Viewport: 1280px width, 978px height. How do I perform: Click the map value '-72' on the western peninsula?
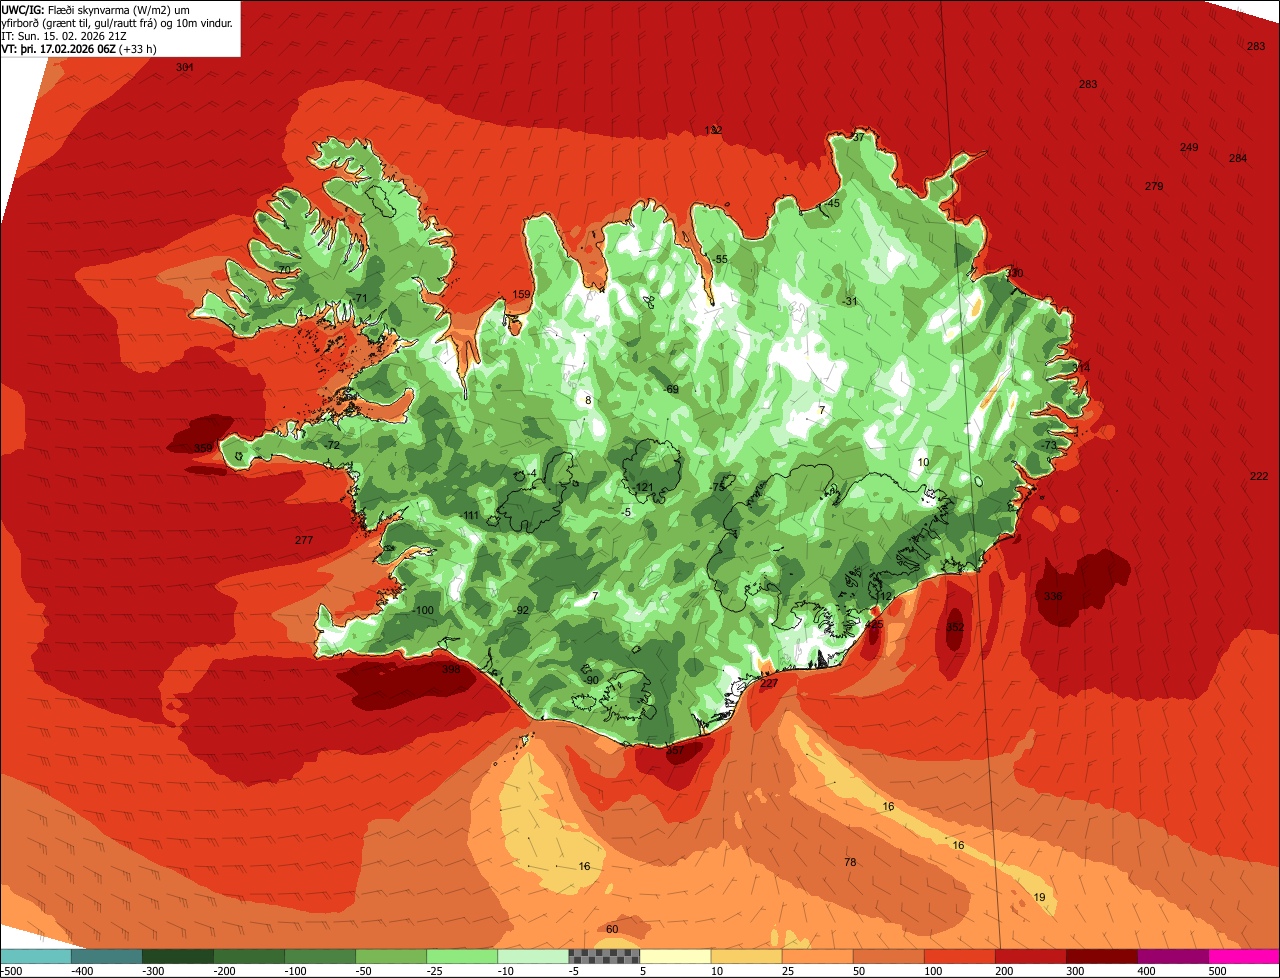pos(332,445)
